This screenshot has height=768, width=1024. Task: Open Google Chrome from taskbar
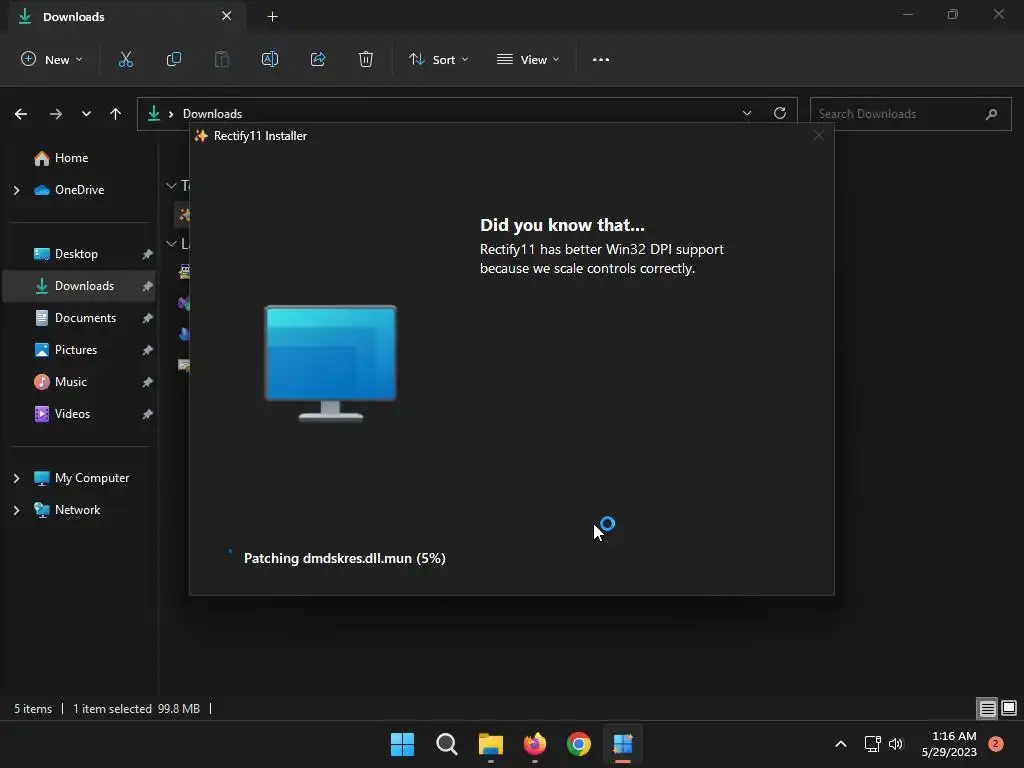tap(579, 744)
